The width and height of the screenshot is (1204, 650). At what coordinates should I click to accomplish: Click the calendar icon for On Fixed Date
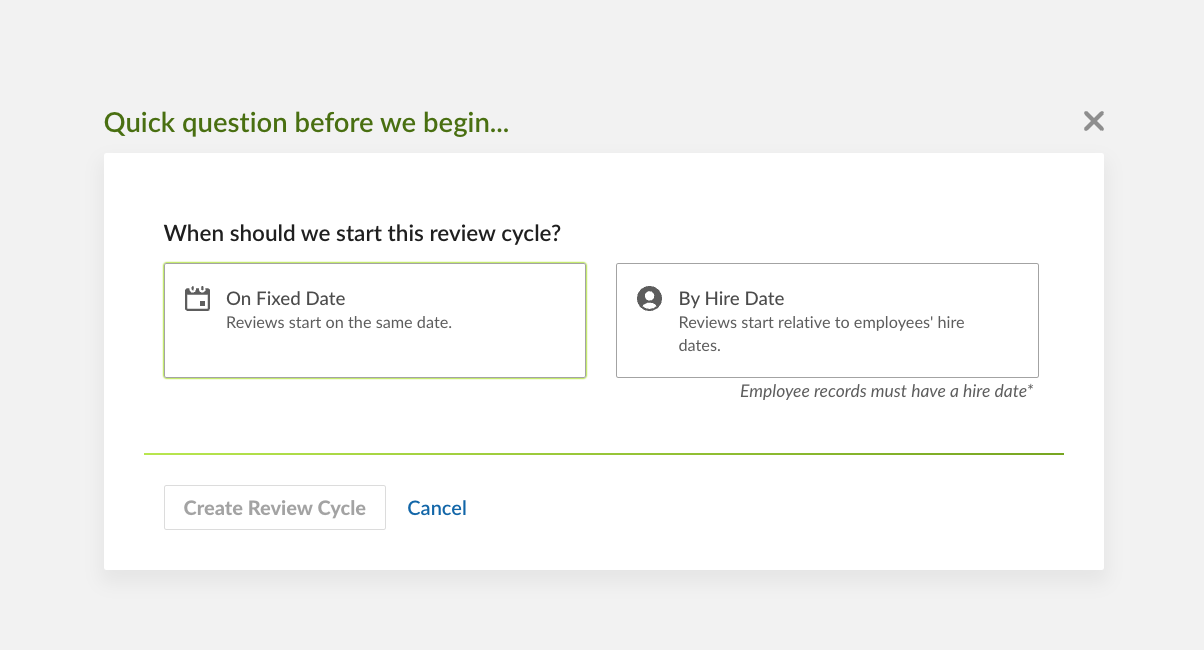197,299
